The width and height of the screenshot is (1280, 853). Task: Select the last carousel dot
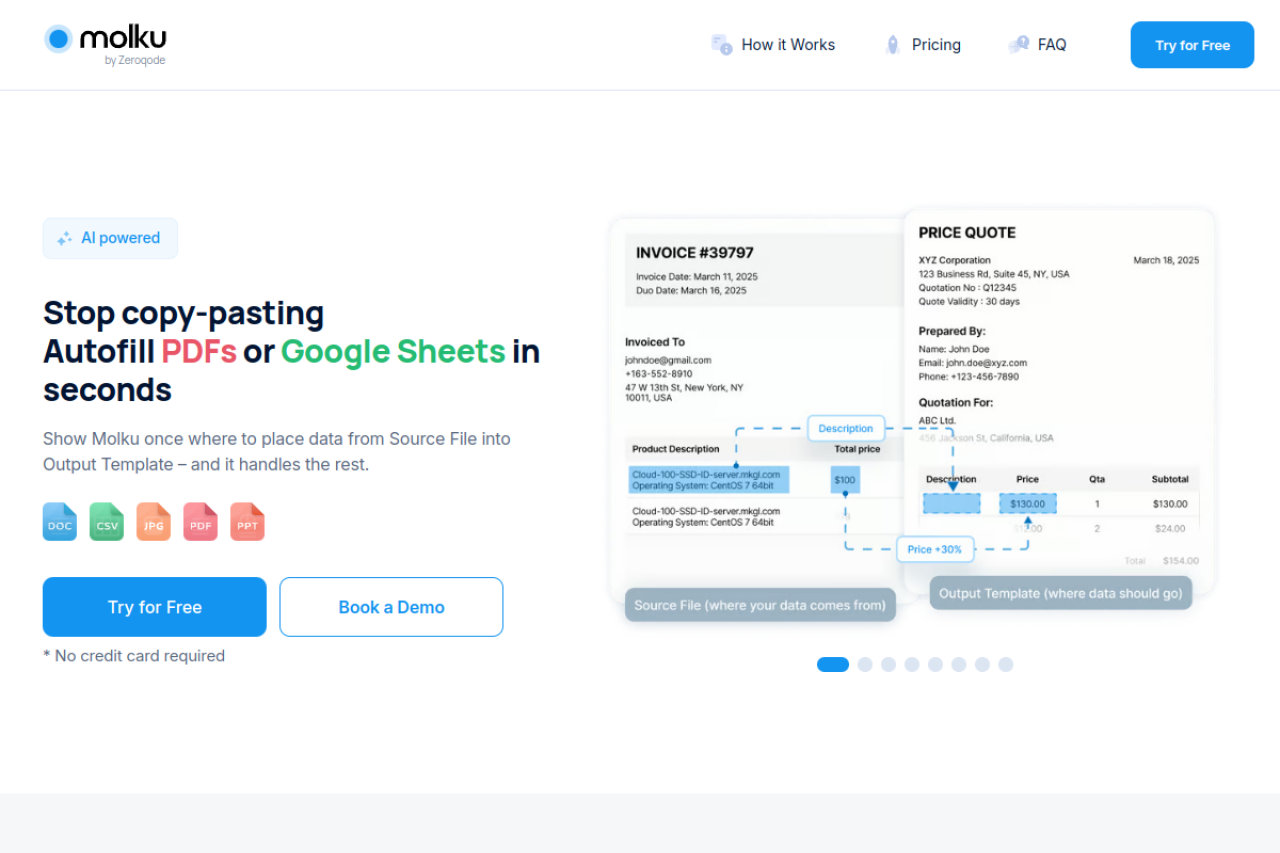click(x=1006, y=664)
